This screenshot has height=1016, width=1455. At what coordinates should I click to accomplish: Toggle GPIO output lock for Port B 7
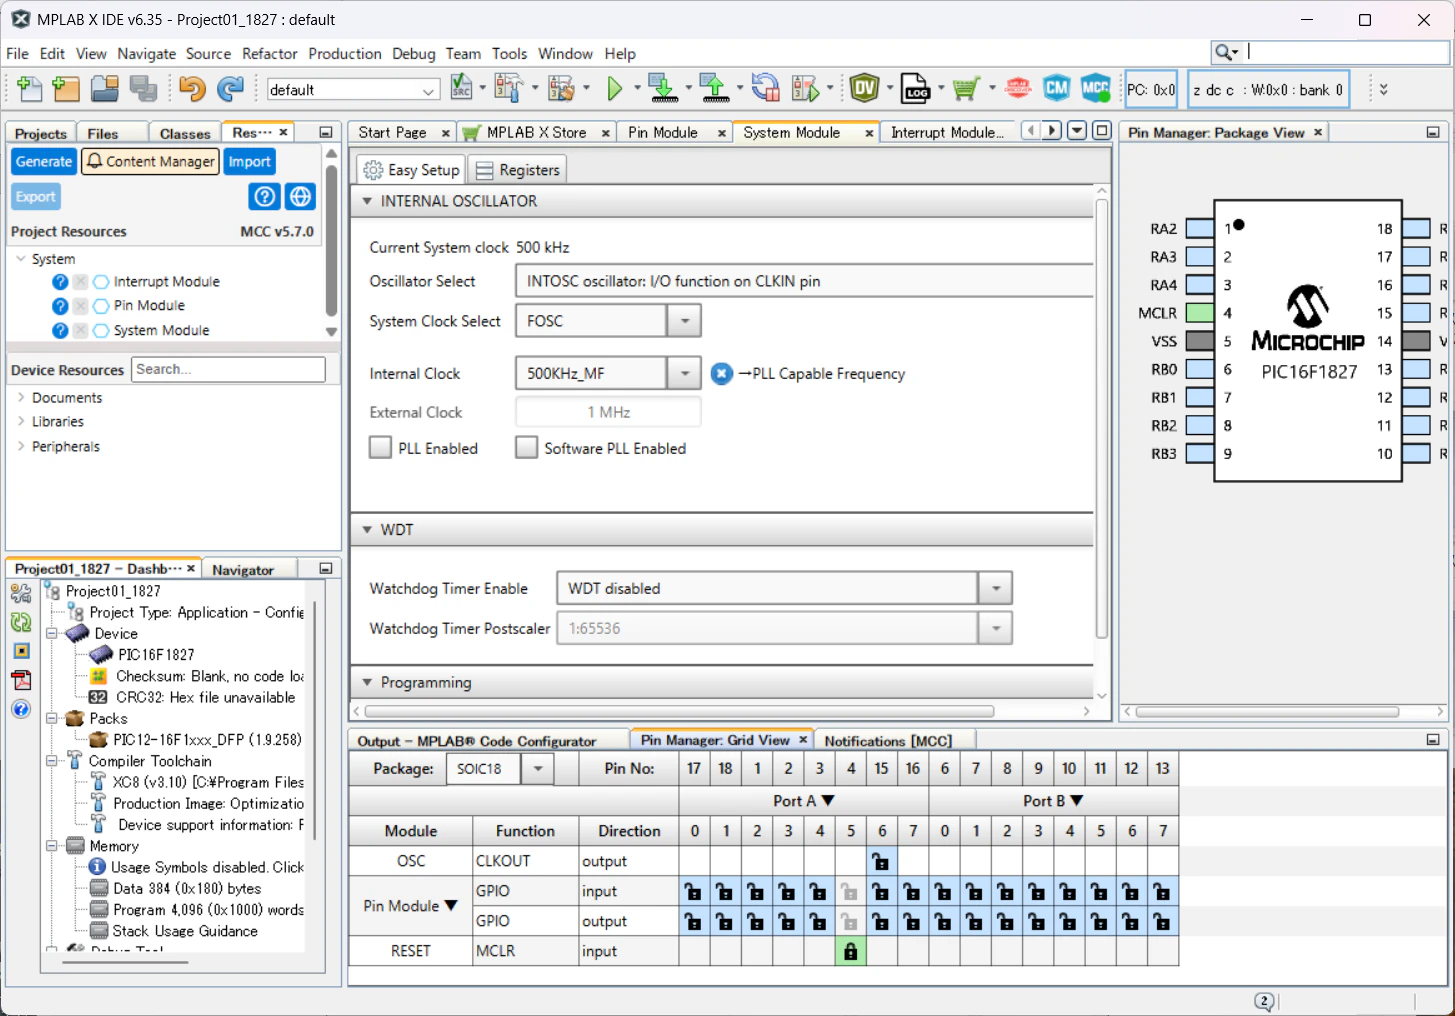pos(1162,921)
